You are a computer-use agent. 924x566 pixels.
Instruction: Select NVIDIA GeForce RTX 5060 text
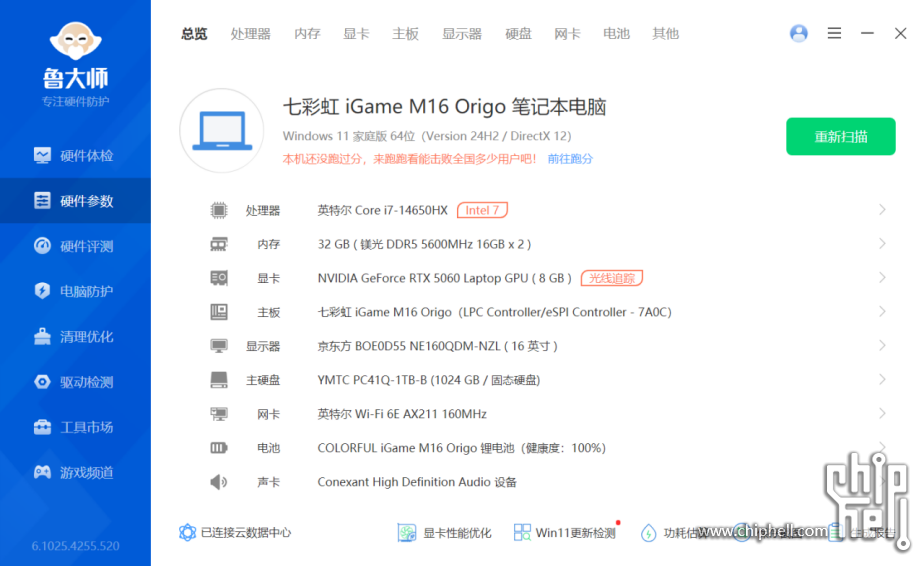444,278
